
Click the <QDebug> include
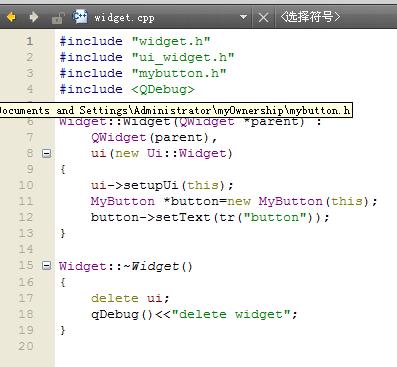[163, 89]
